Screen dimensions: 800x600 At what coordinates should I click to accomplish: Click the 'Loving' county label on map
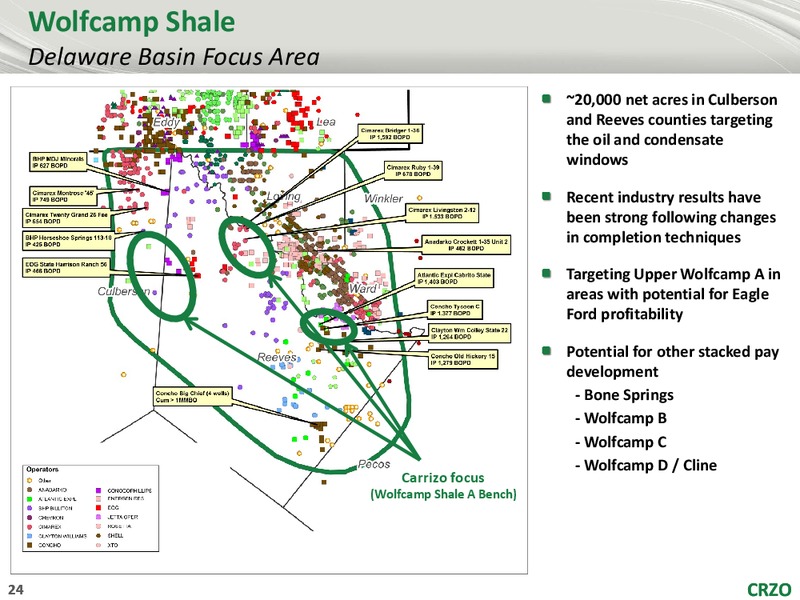284,196
